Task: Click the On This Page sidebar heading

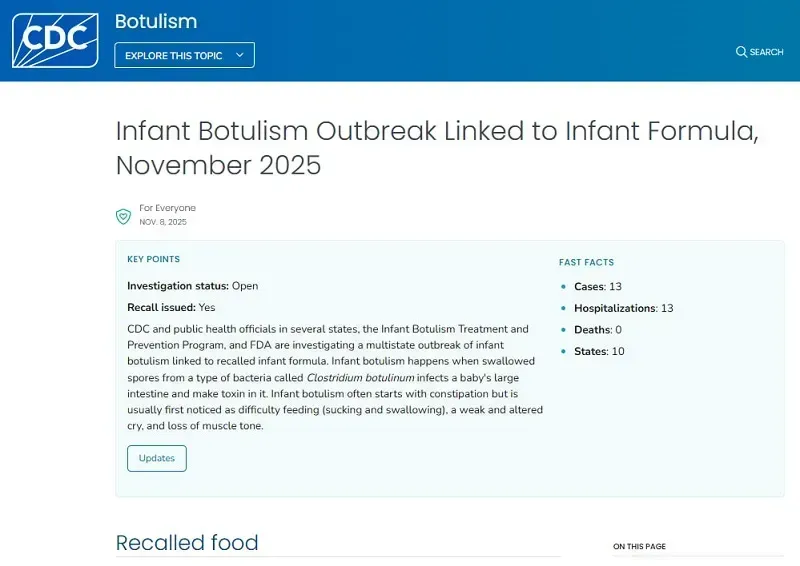Action: (x=639, y=547)
